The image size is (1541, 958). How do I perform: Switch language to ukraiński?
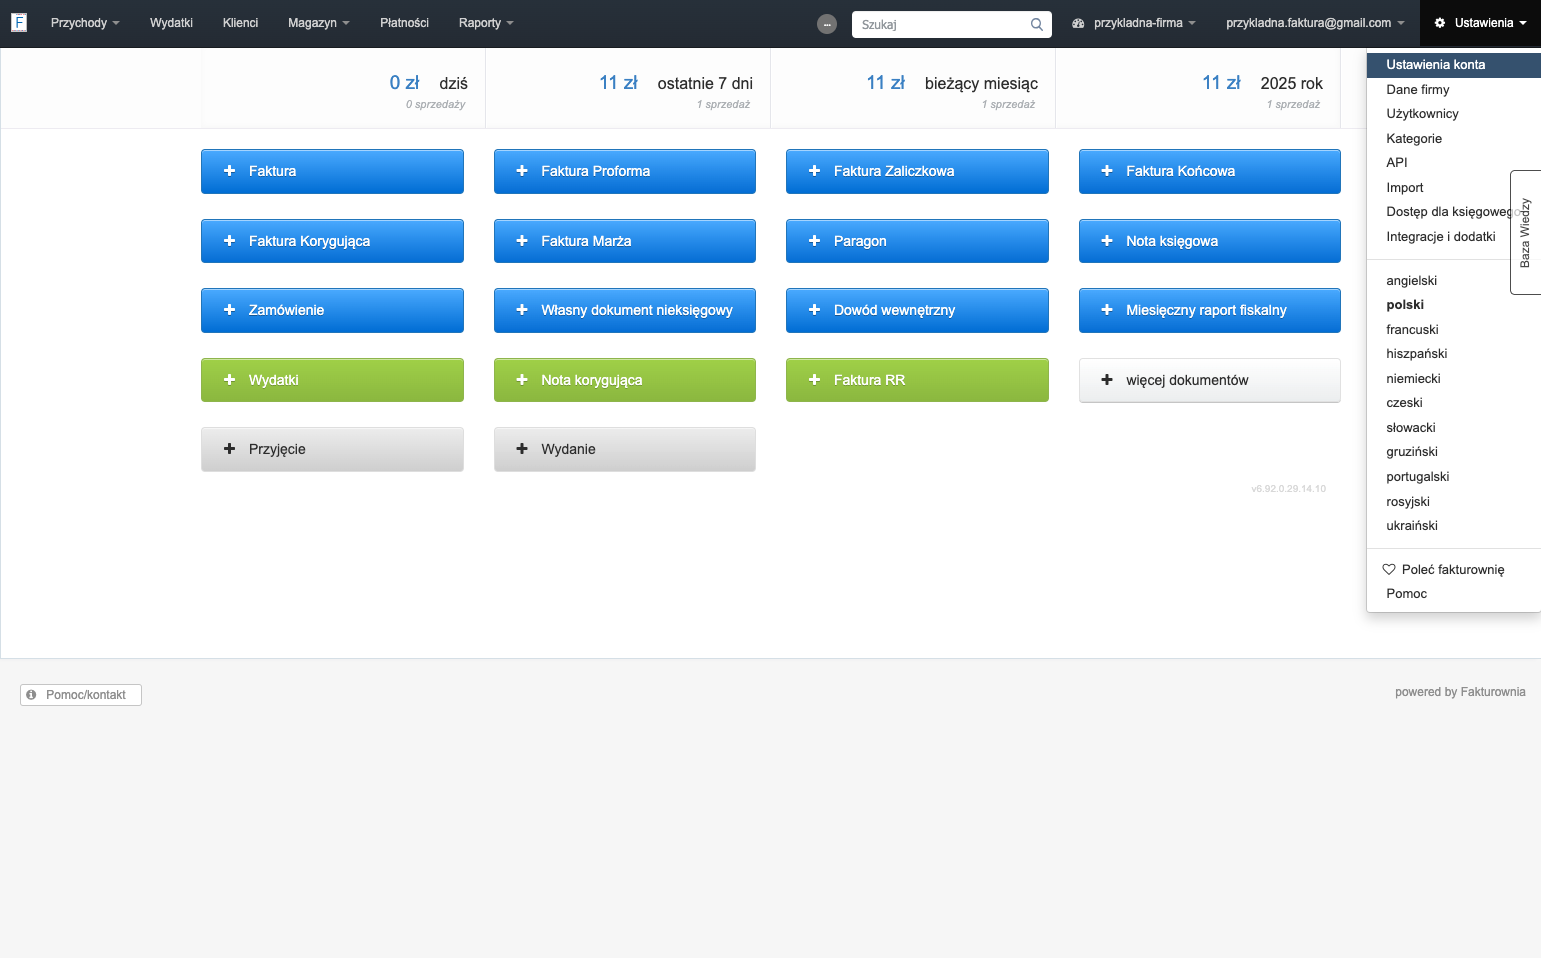click(x=1454, y=526)
